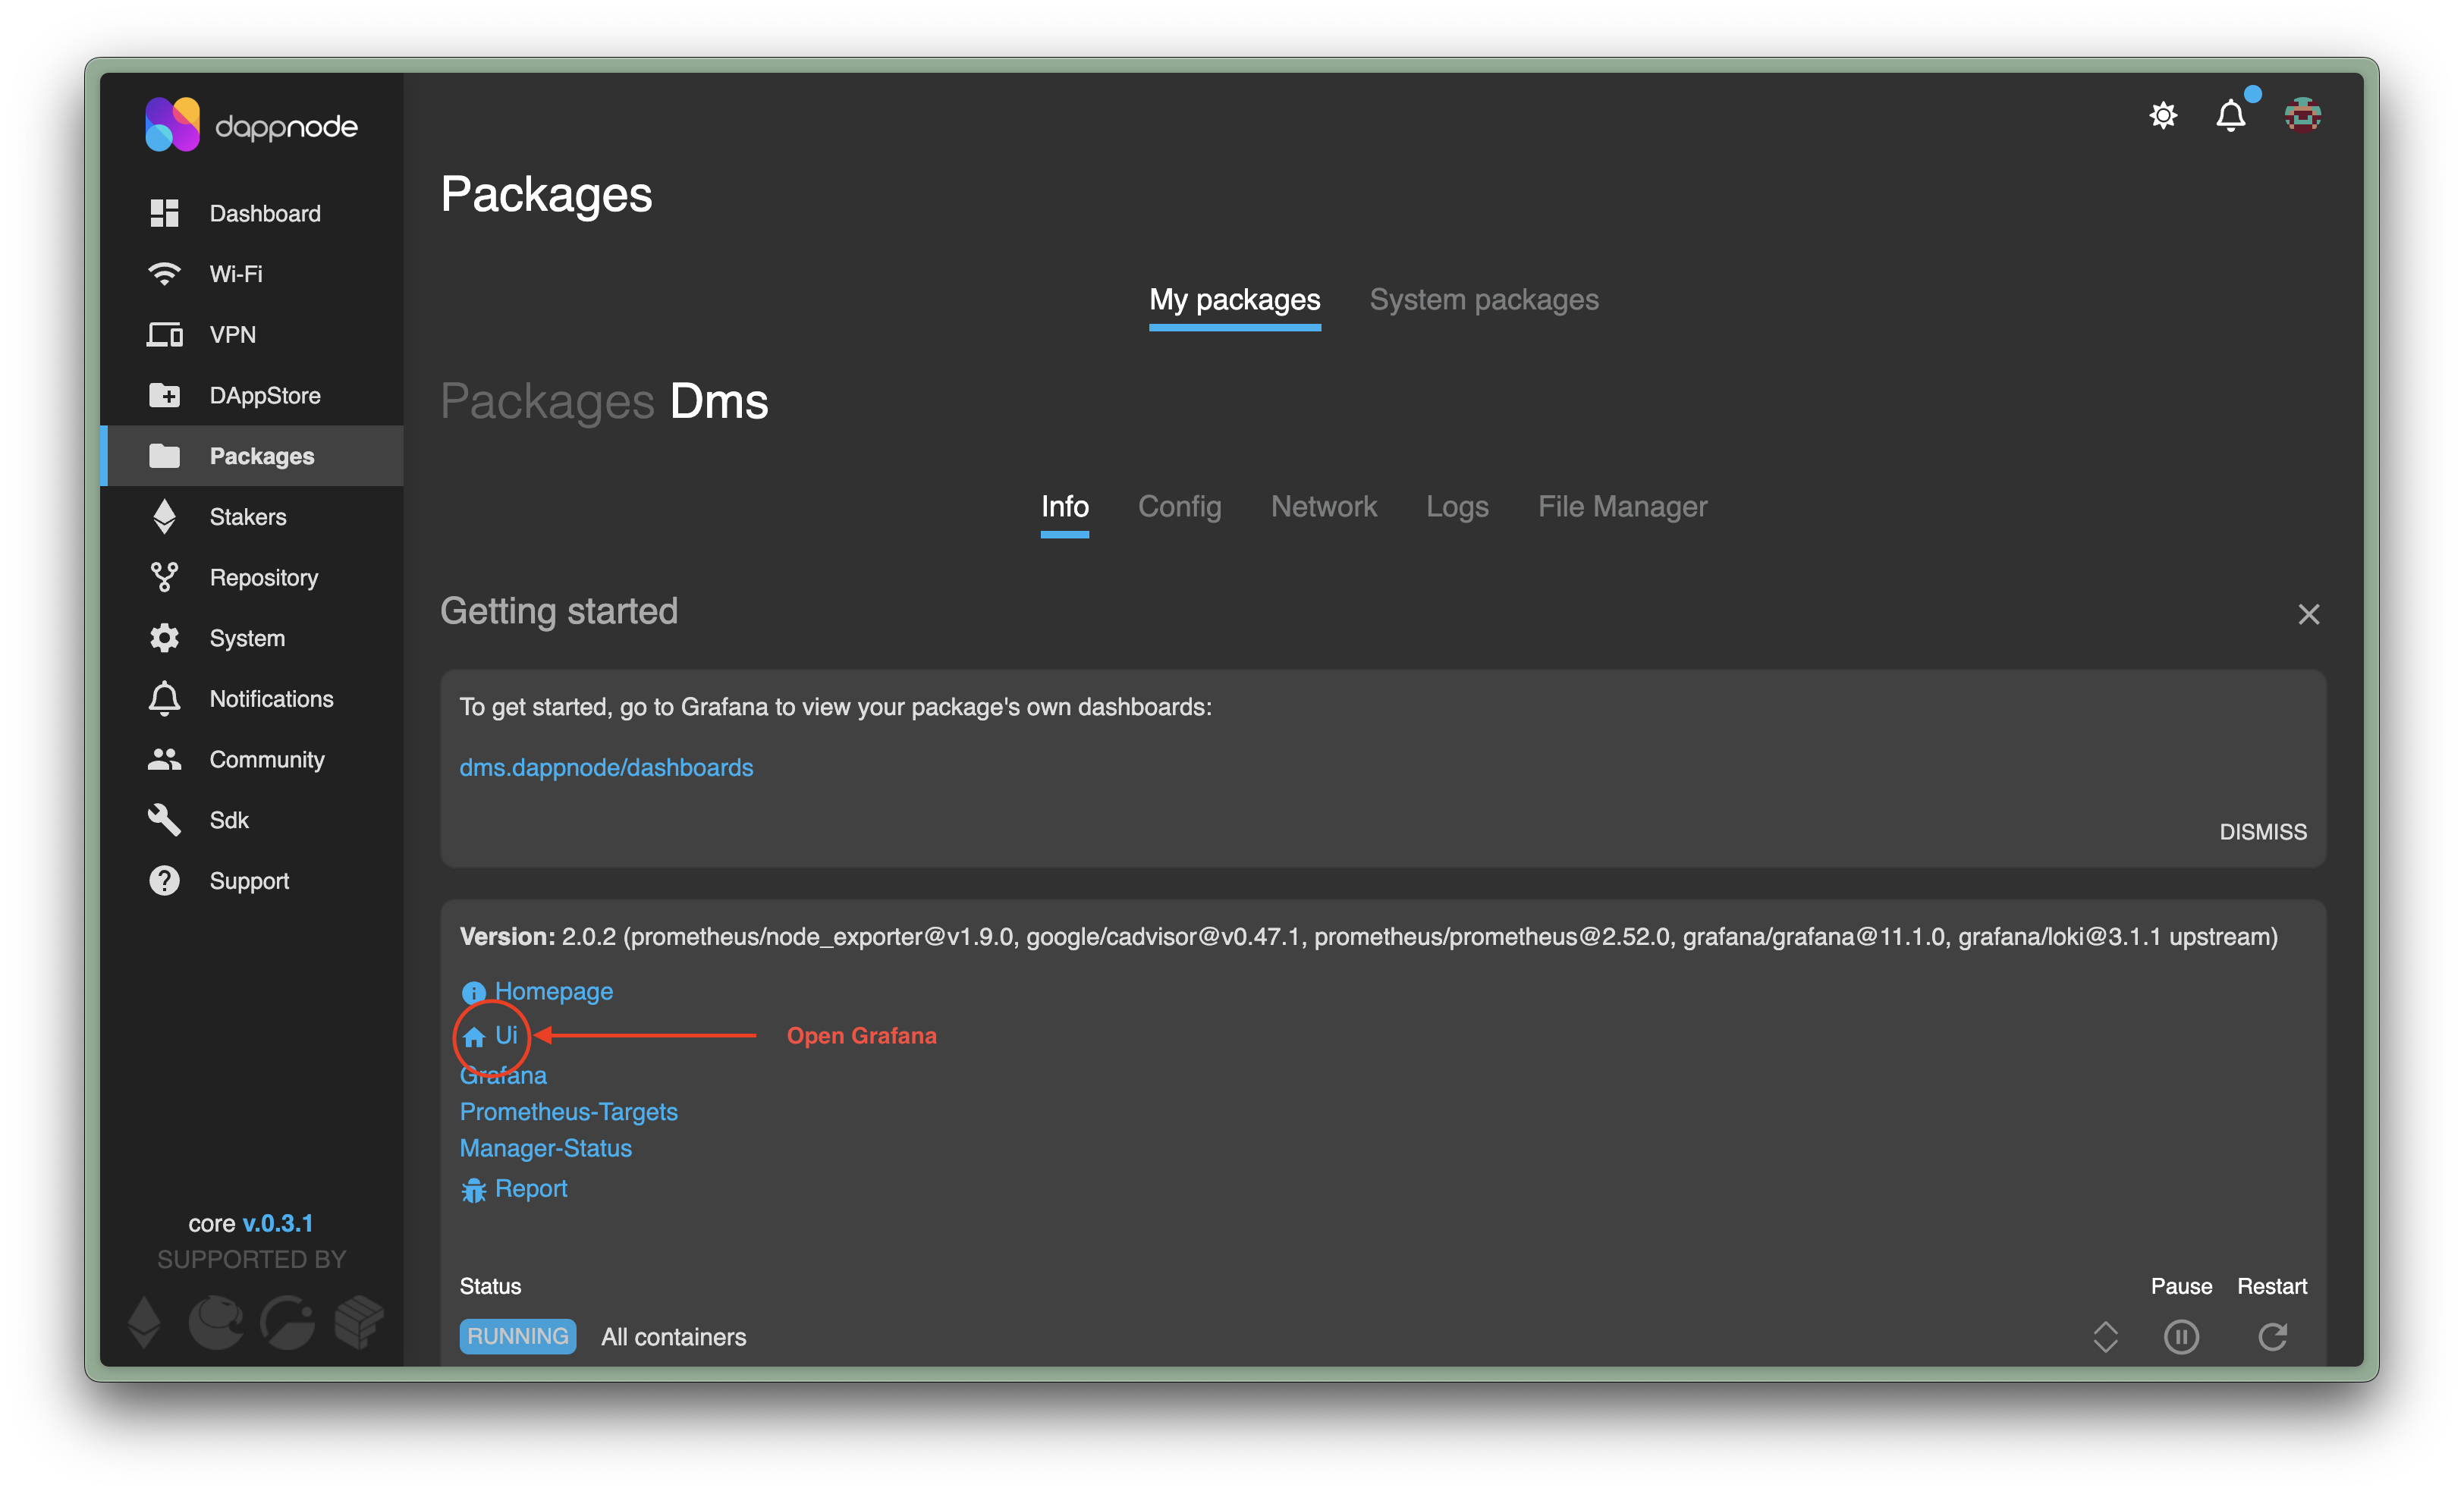Click the RUNNING status badge
The image size is (2464, 1494).
tap(517, 1336)
